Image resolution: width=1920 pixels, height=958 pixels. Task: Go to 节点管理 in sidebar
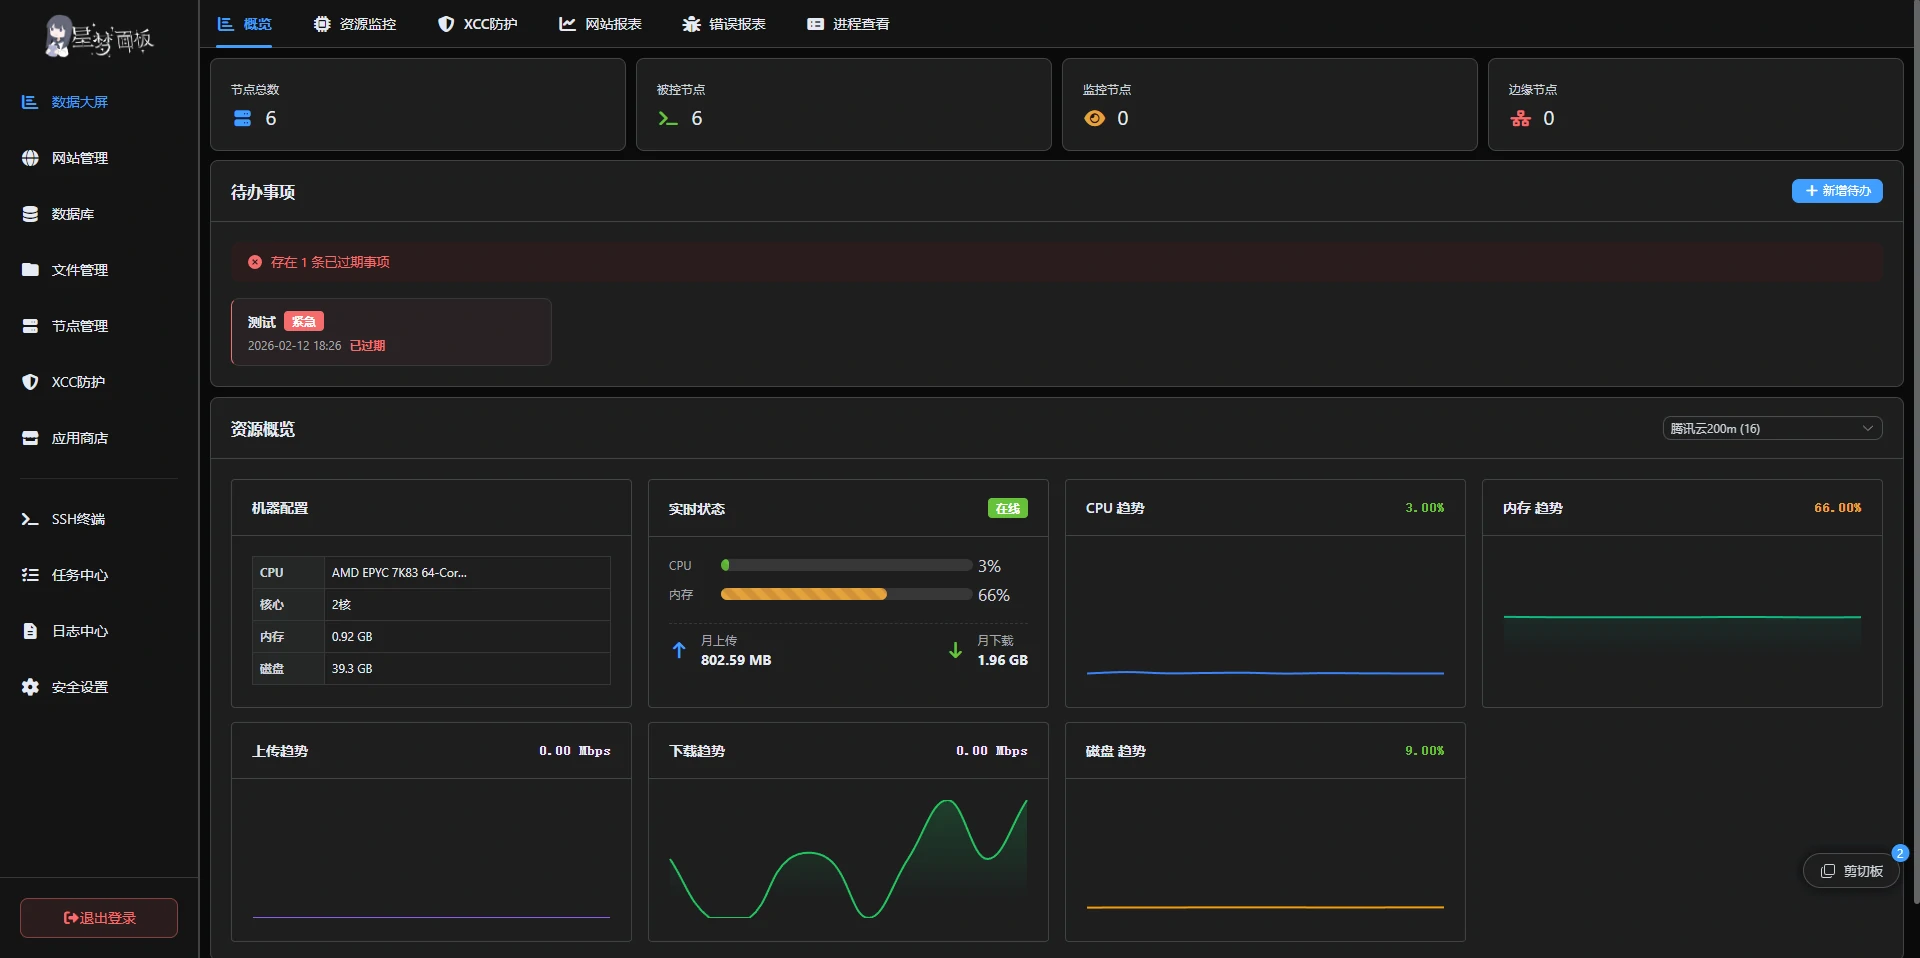pyautogui.click(x=79, y=326)
